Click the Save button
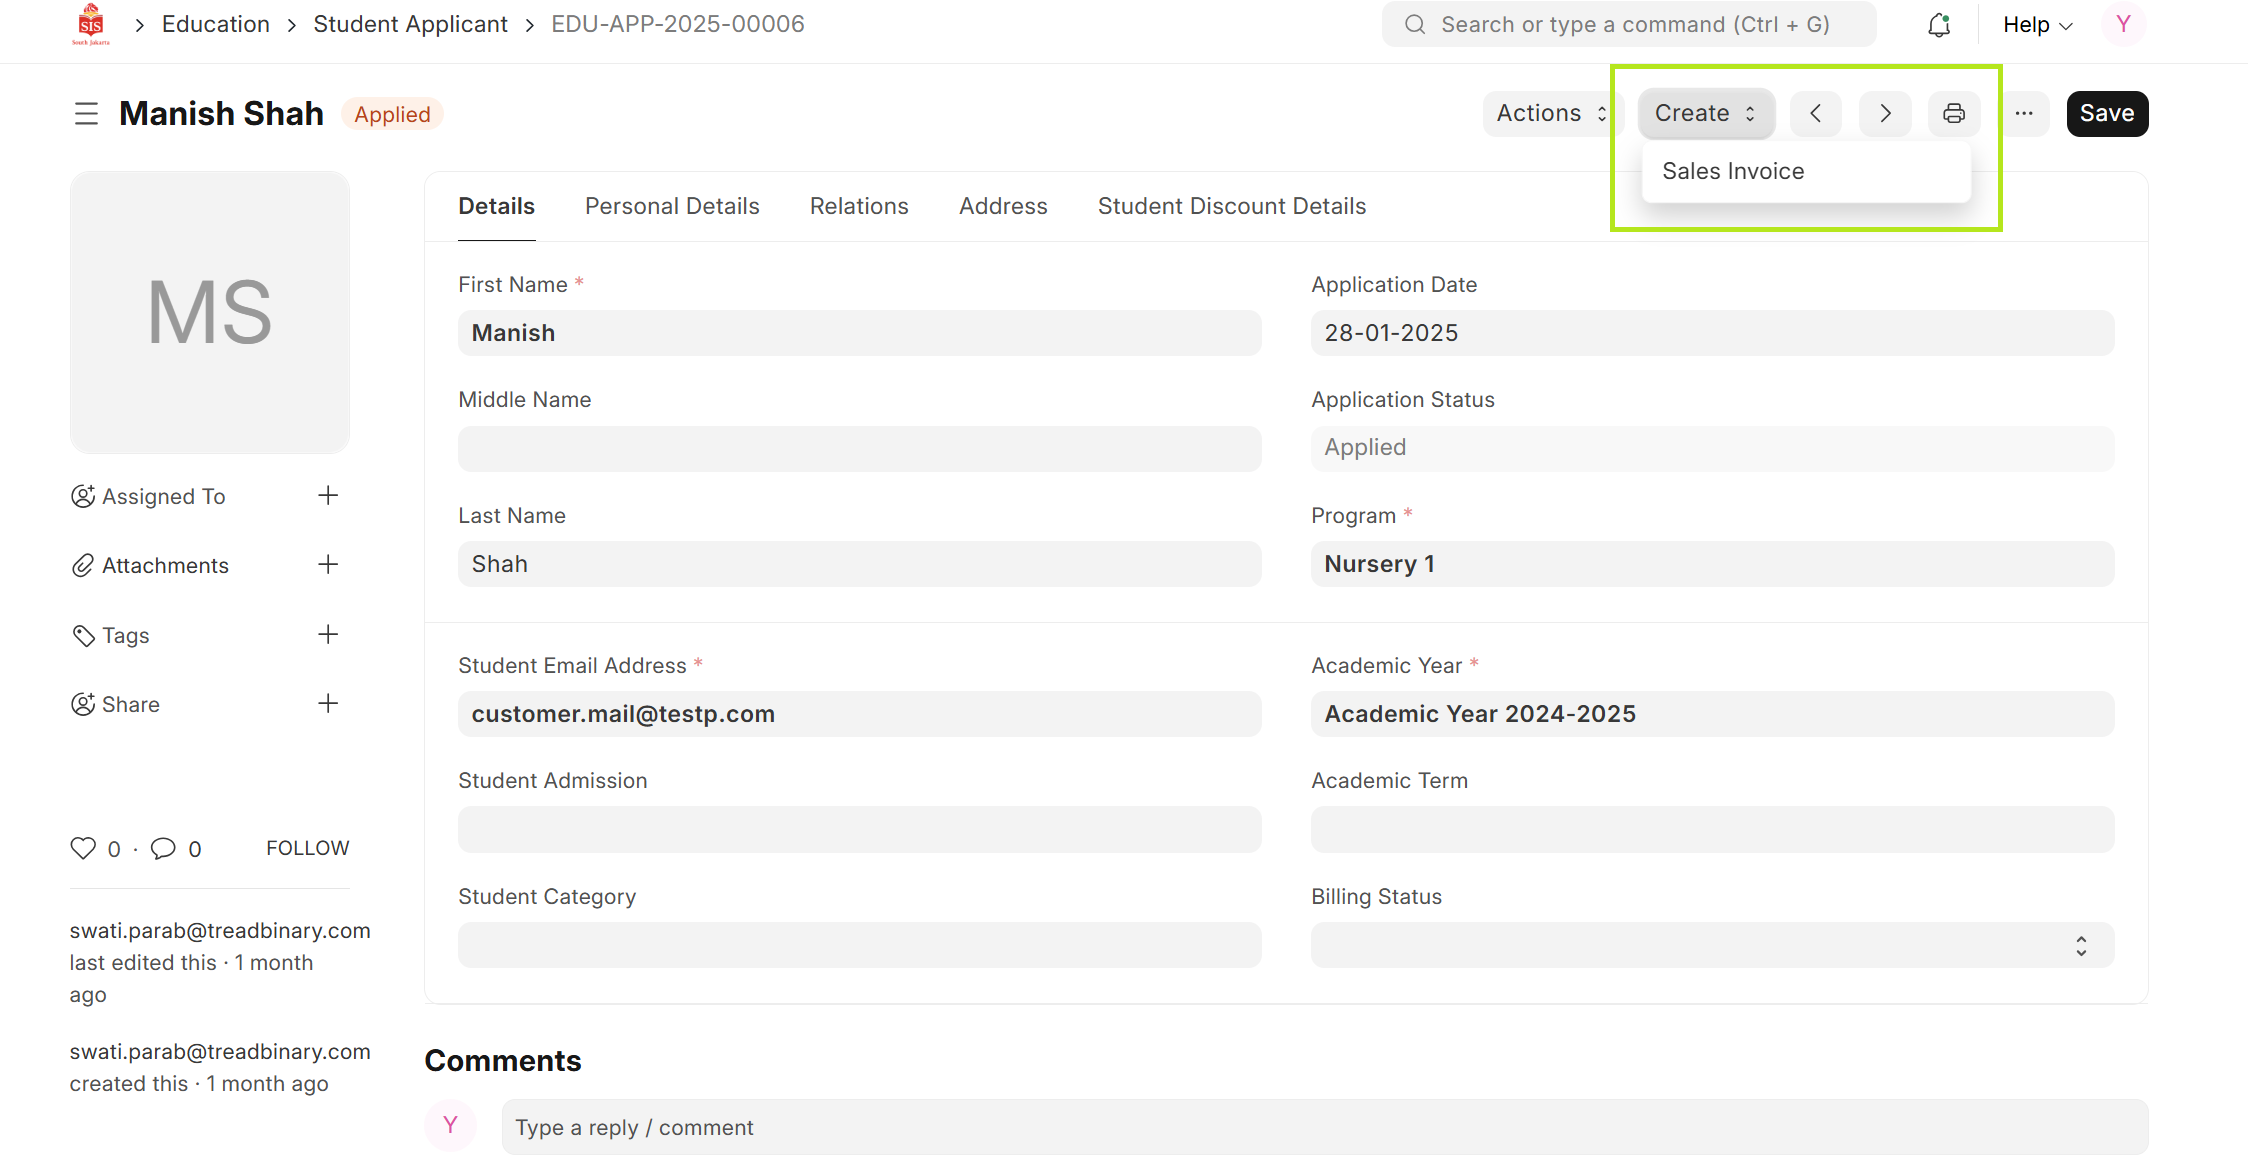 (2107, 114)
